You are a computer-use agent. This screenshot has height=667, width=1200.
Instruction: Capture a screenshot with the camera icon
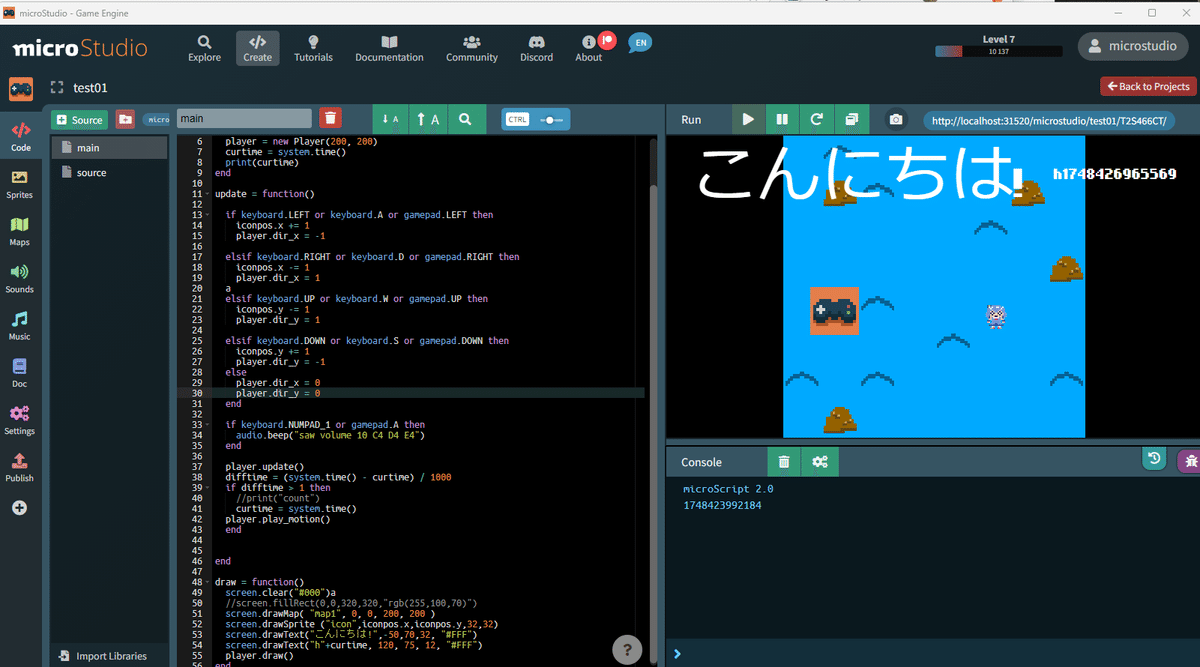pyautogui.click(x=895, y=118)
